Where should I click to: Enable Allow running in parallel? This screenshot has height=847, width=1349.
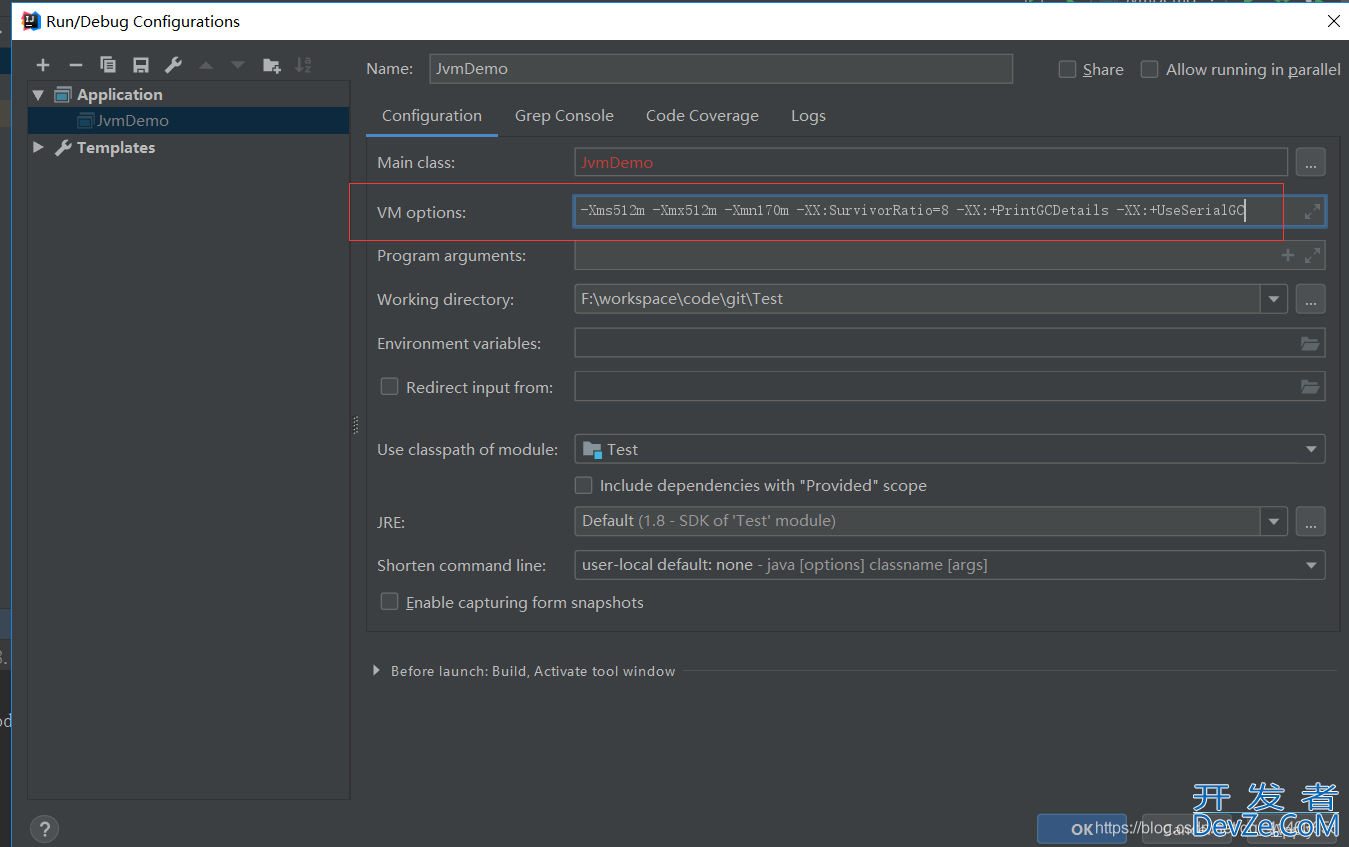tap(1149, 69)
